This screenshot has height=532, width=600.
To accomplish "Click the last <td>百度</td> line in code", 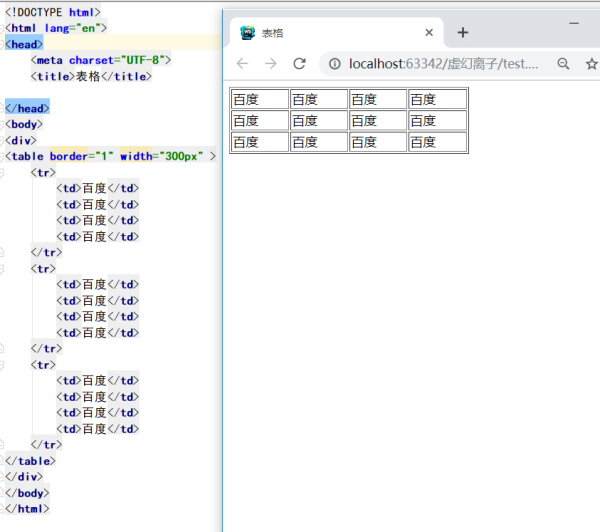I will [x=98, y=429].
